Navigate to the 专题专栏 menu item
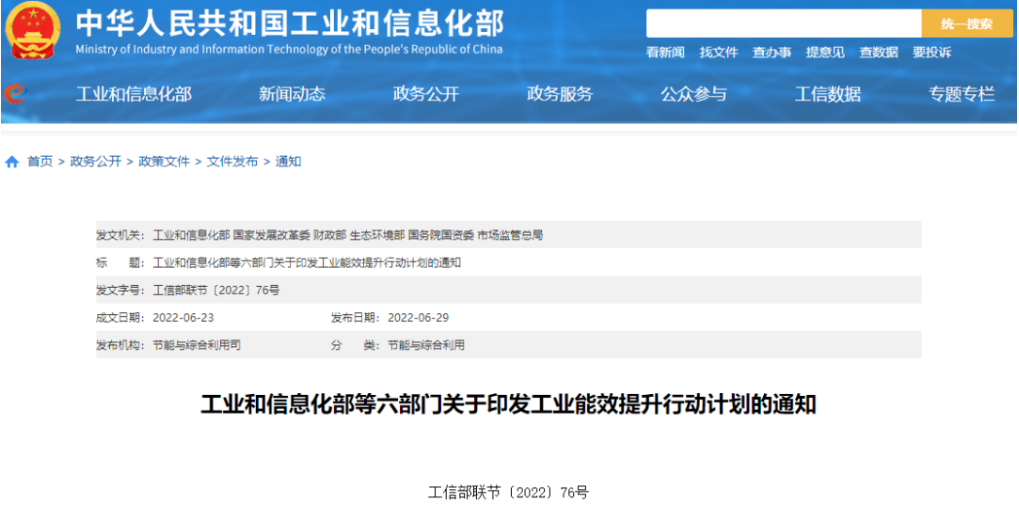The height and width of the screenshot is (509, 1019). (962, 94)
